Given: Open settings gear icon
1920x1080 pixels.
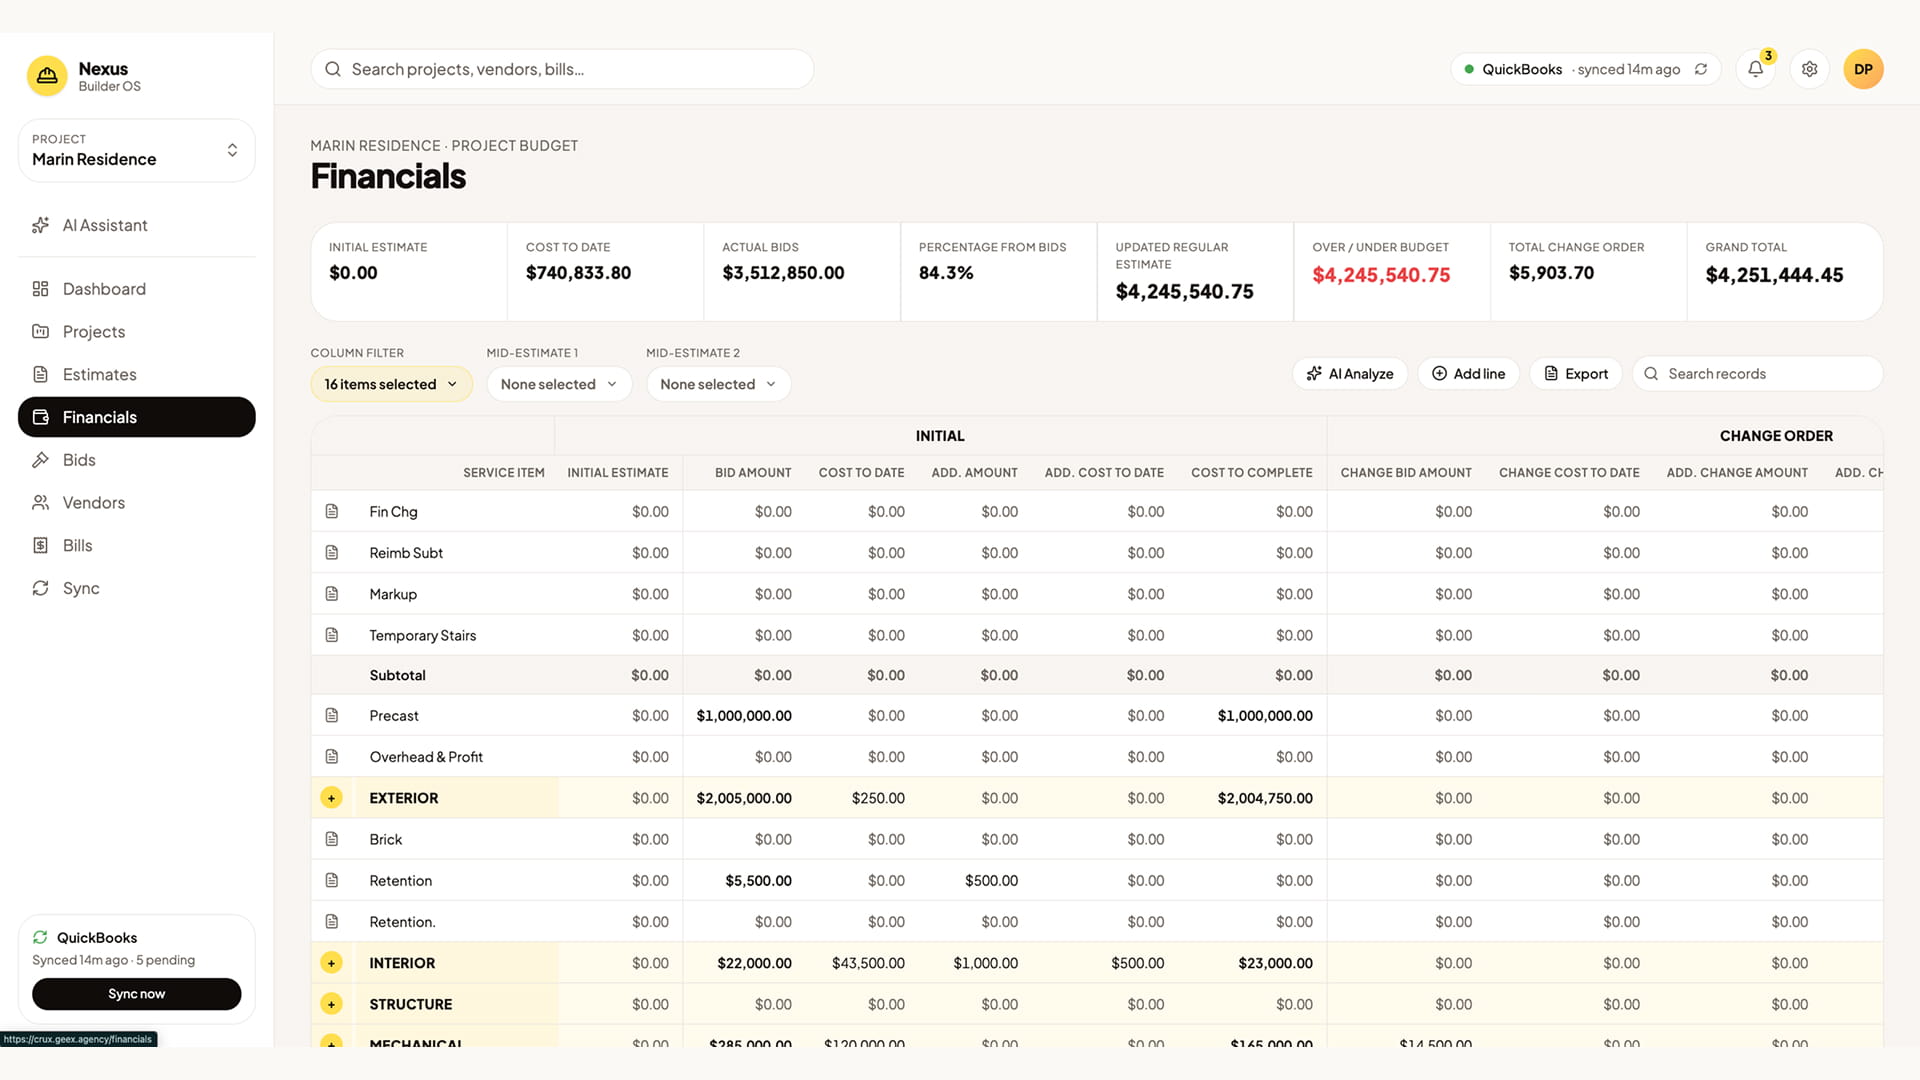Looking at the screenshot, I should point(1809,69).
